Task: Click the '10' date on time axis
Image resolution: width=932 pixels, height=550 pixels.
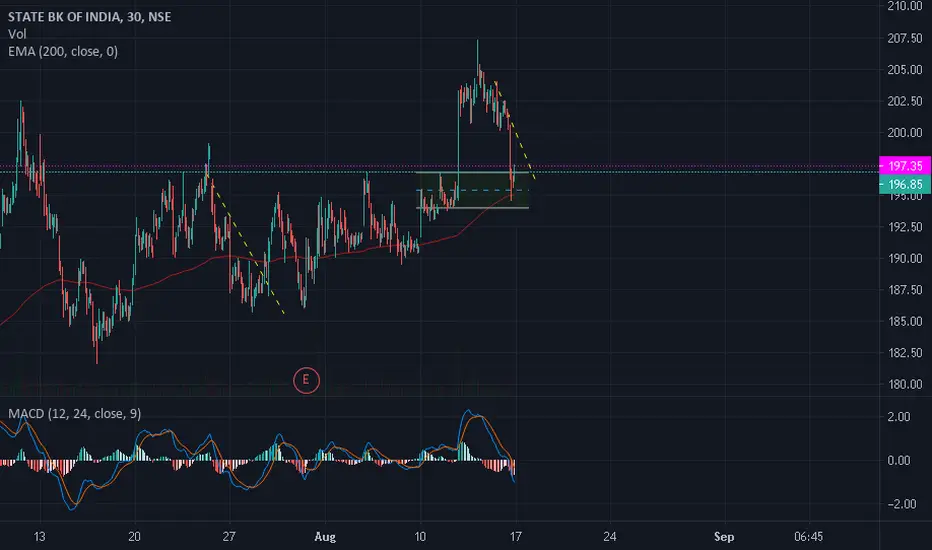Action: (420, 537)
